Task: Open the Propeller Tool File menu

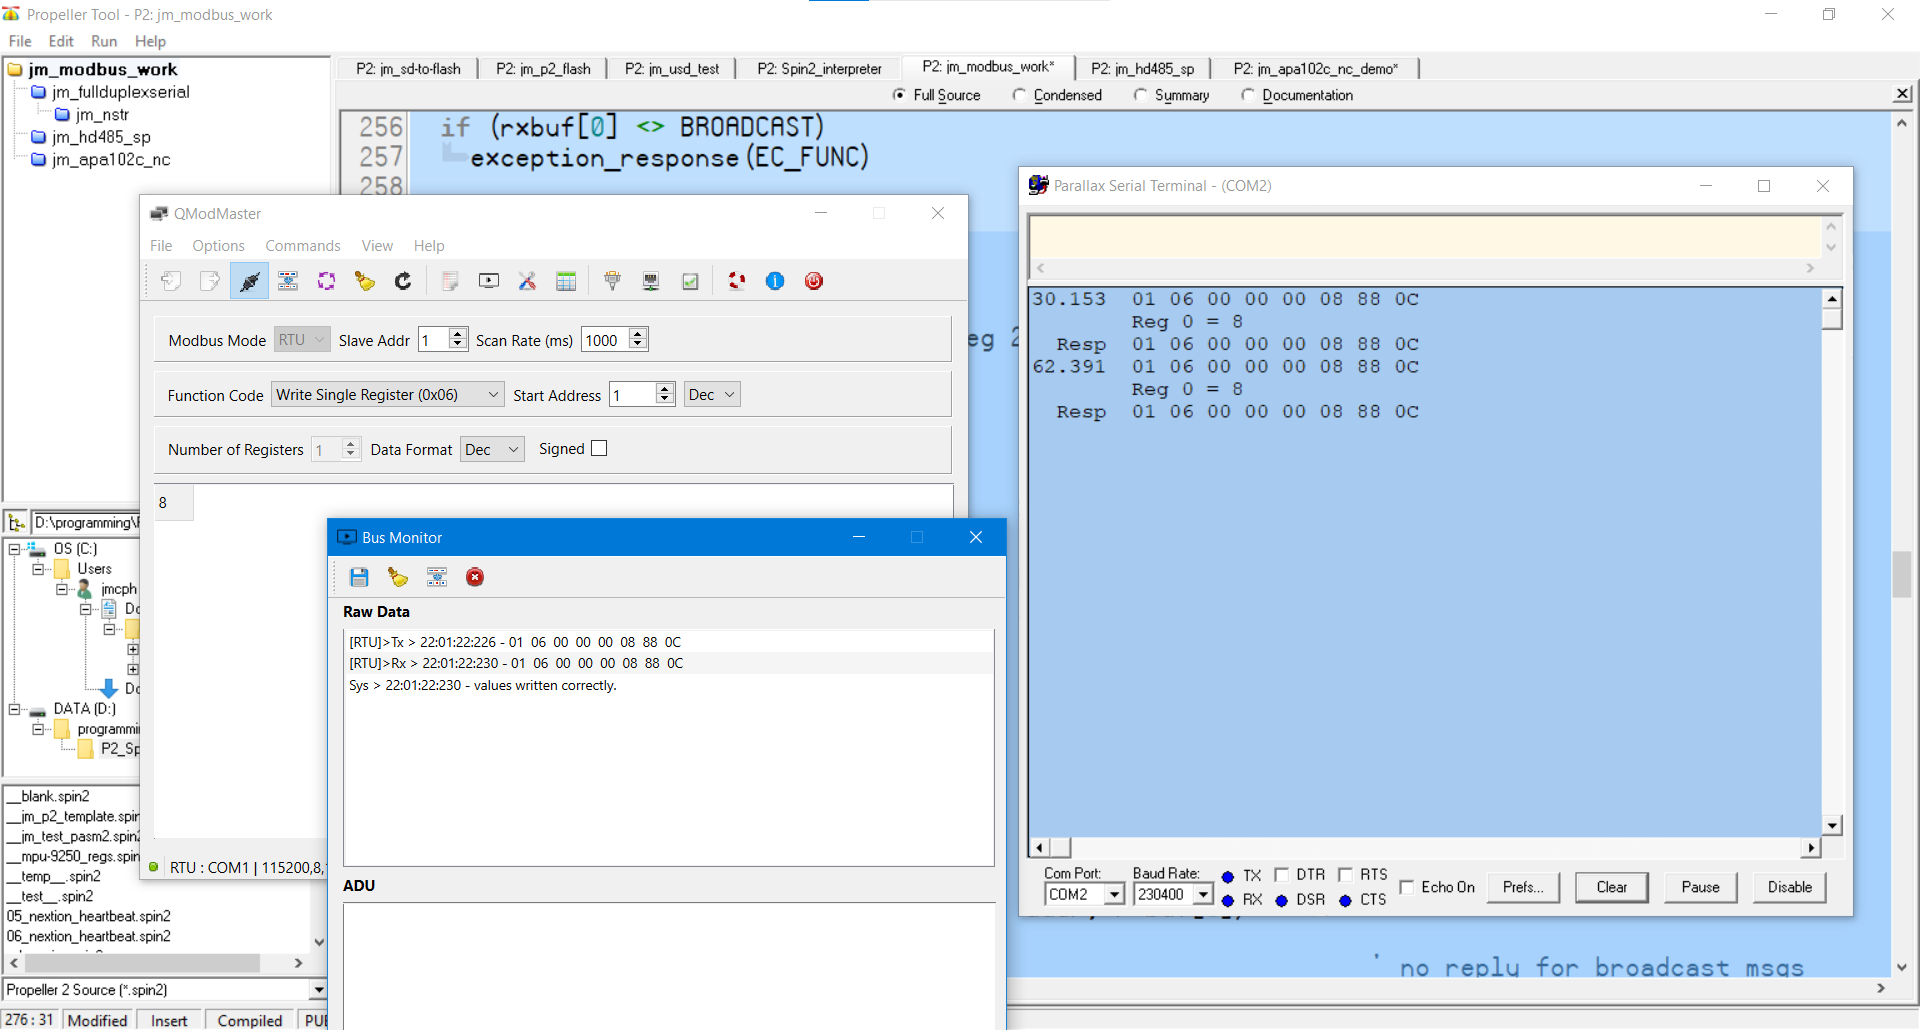Action: pos(20,41)
